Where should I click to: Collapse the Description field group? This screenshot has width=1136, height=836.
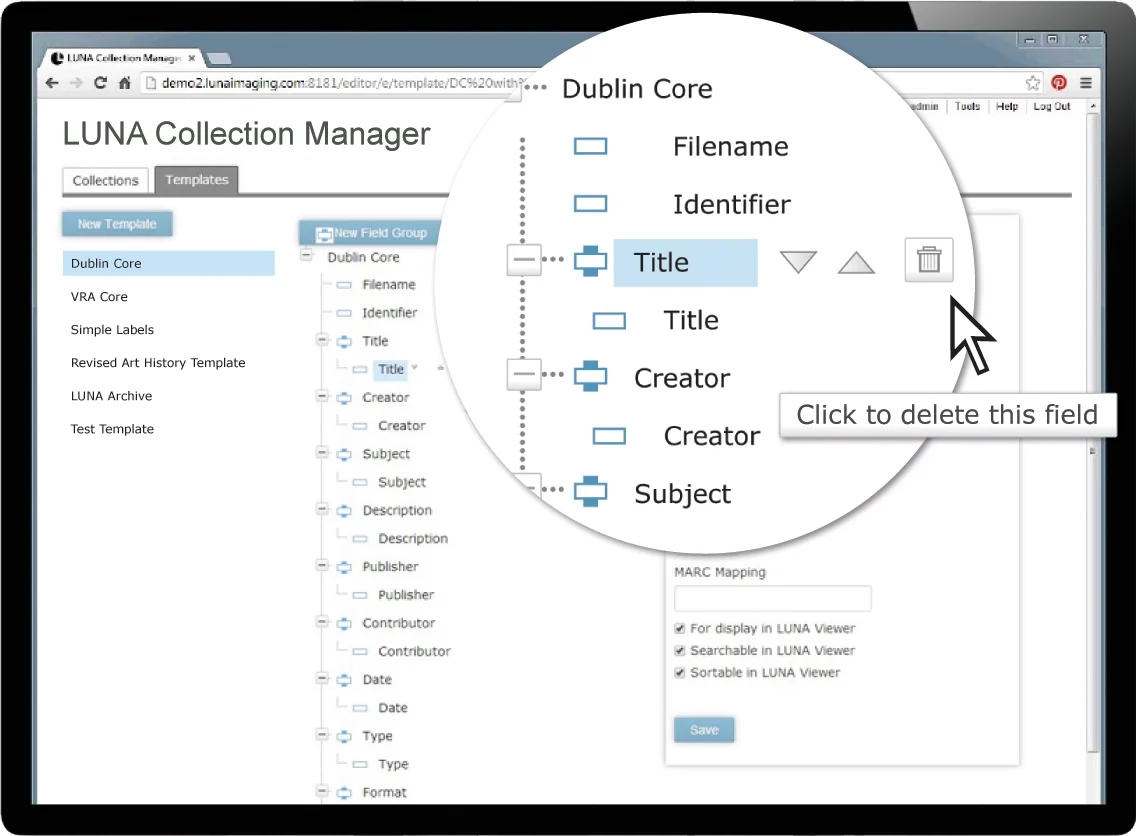coord(322,509)
